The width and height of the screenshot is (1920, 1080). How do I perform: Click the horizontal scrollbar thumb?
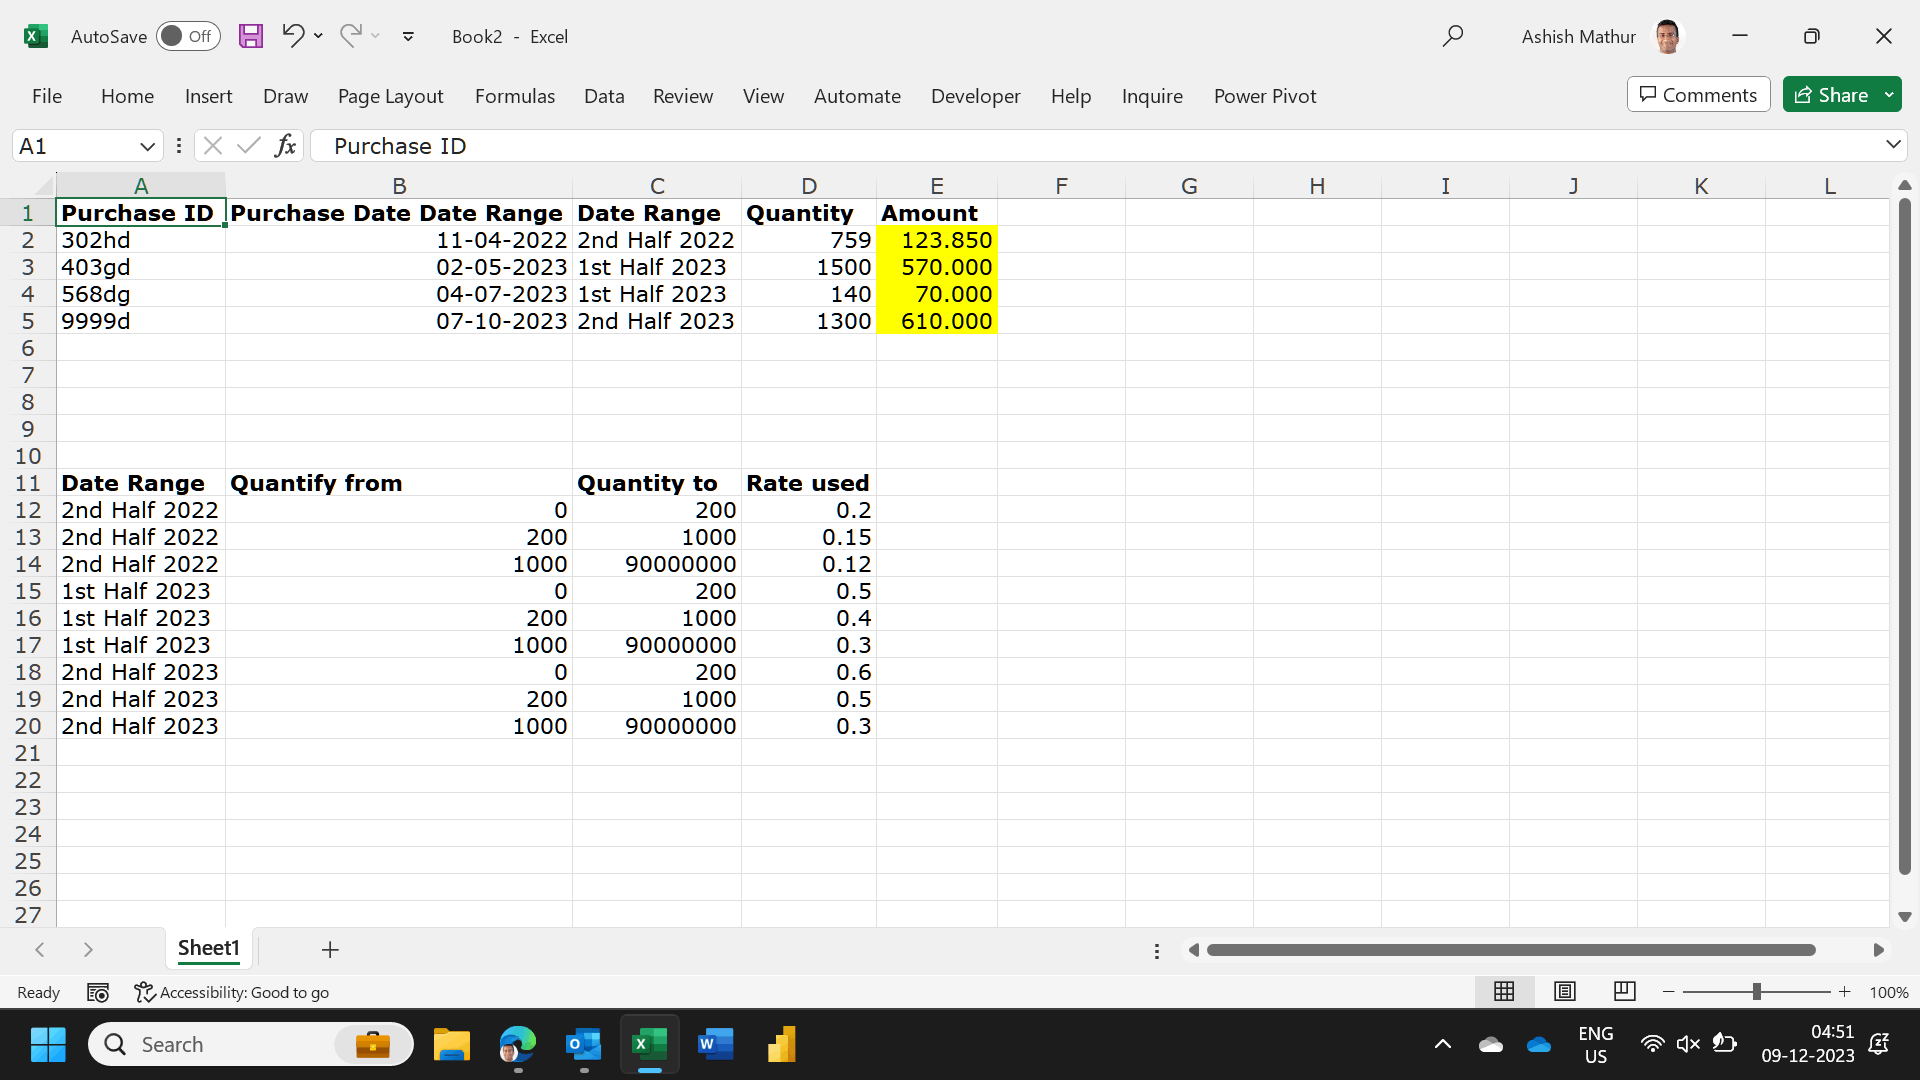point(1511,950)
